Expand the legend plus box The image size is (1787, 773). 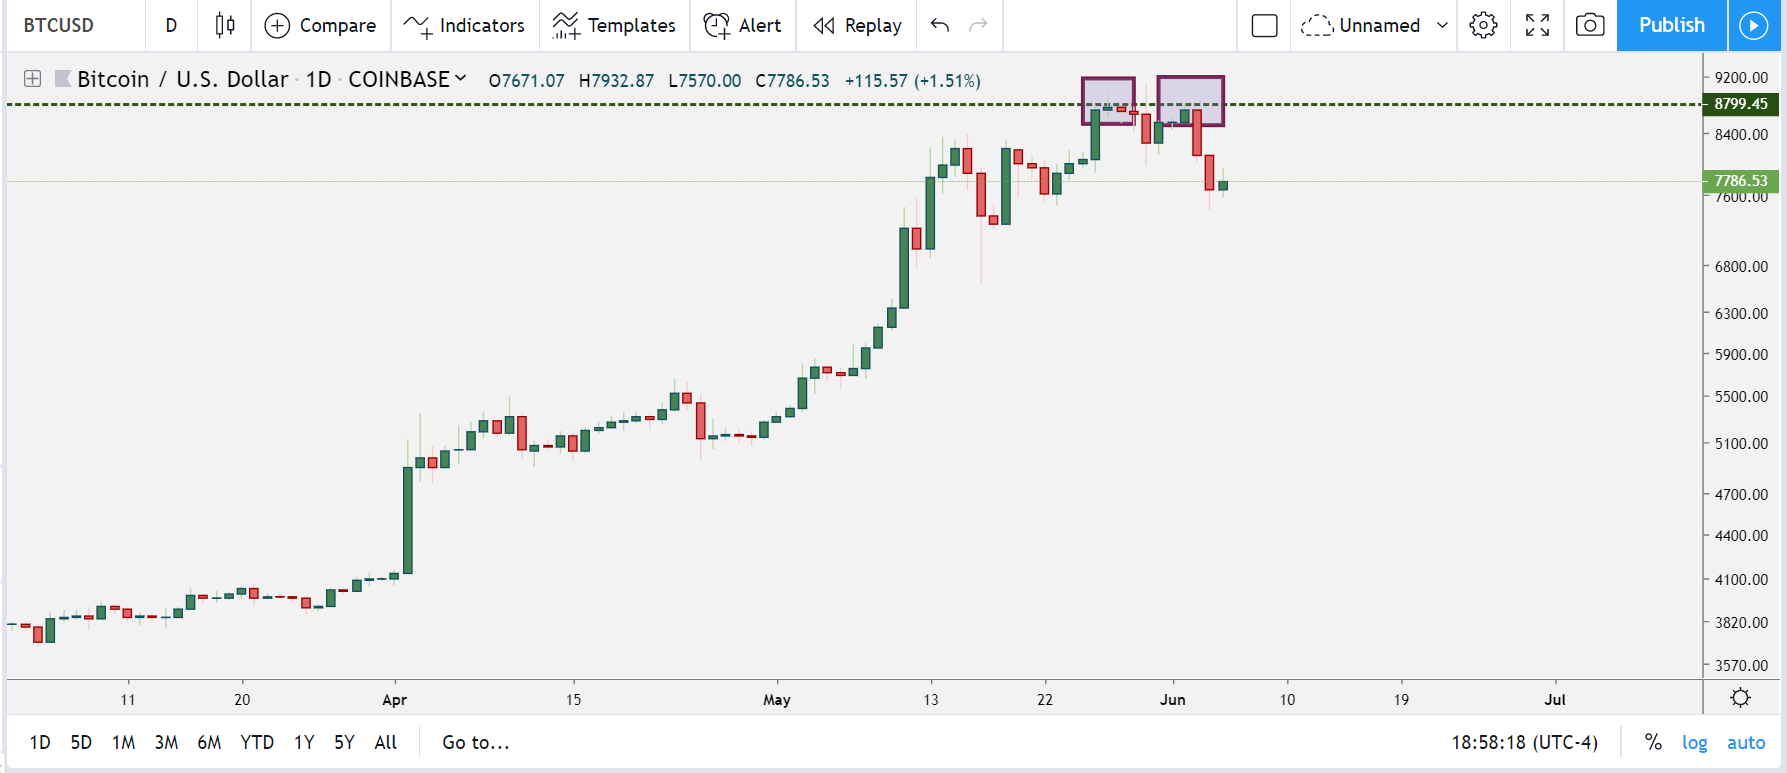point(32,78)
